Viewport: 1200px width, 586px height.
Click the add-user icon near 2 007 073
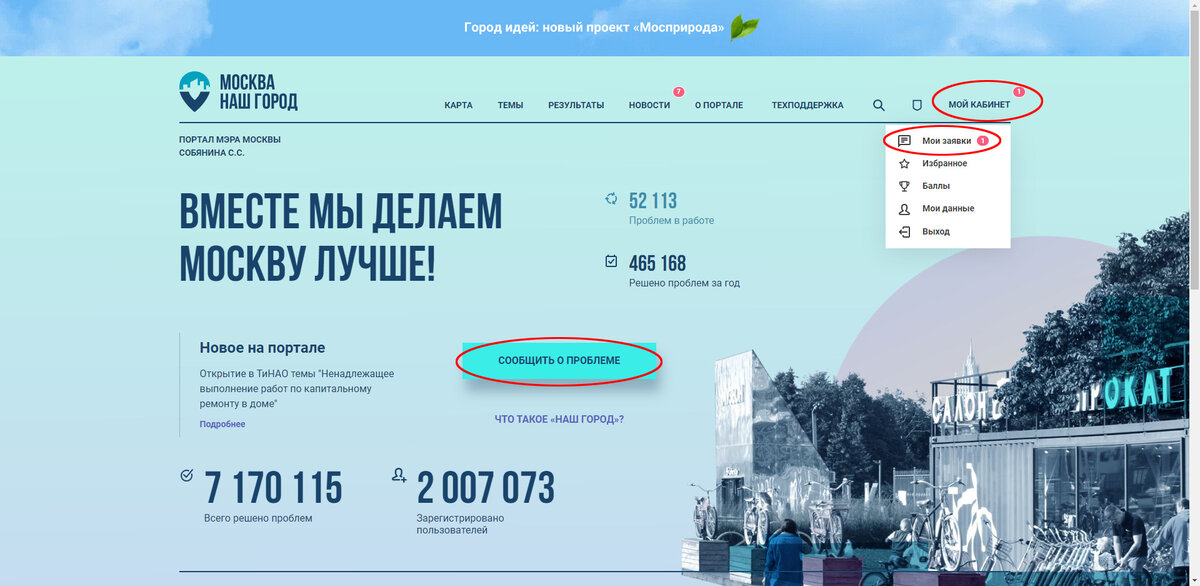[x=399, y=474]
